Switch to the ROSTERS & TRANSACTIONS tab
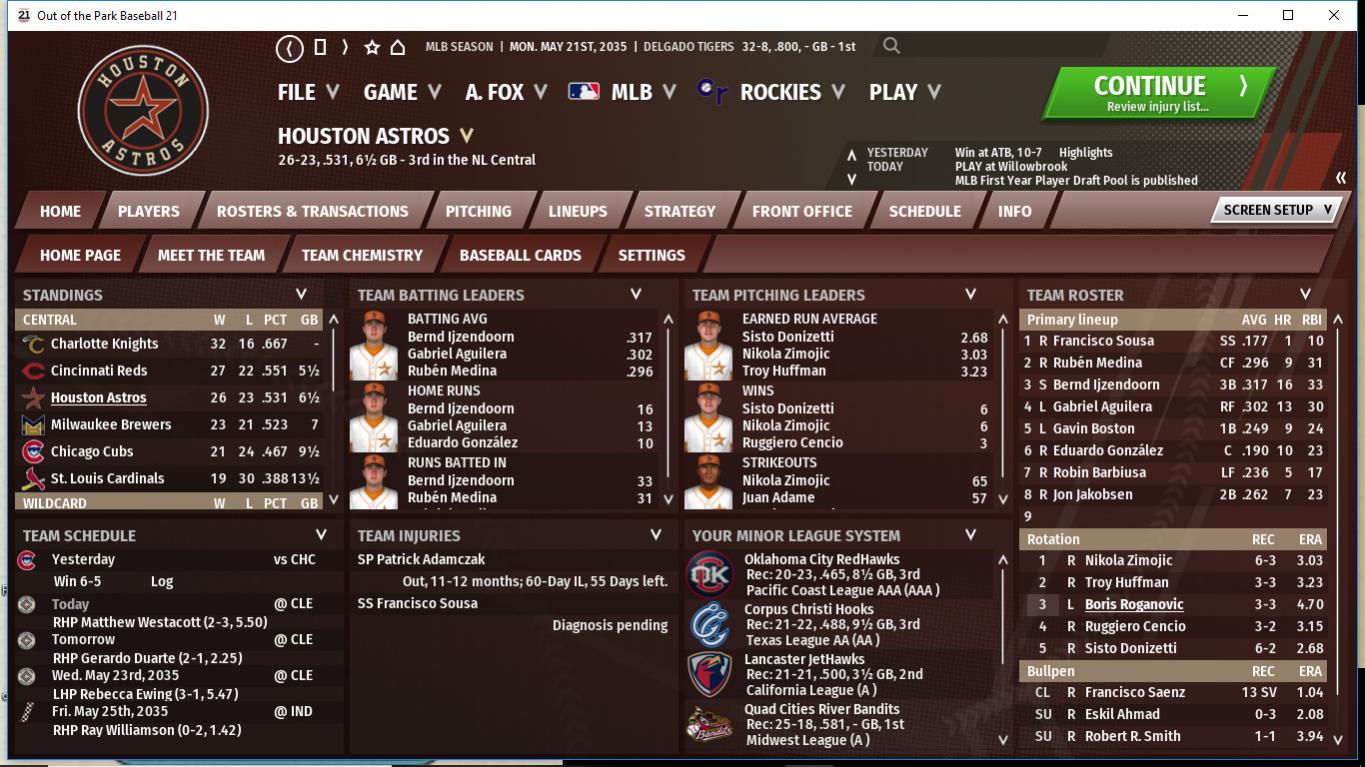 pos(313,211)
